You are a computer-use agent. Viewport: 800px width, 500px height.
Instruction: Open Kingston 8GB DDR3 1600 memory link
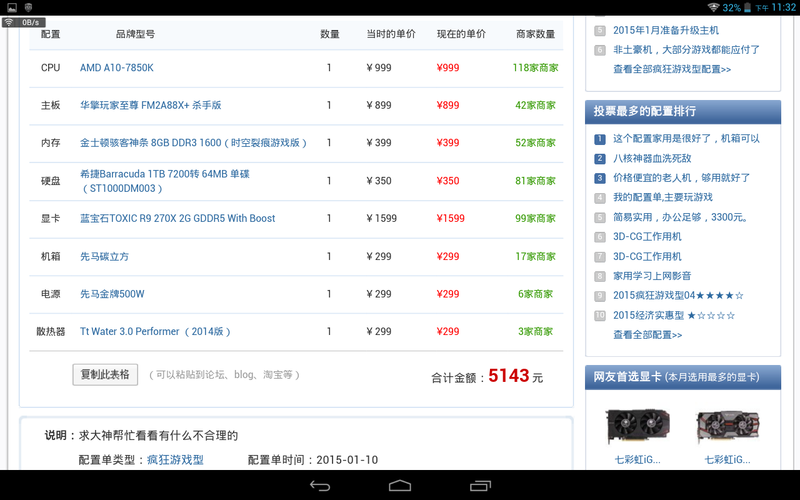coord(193,143)
